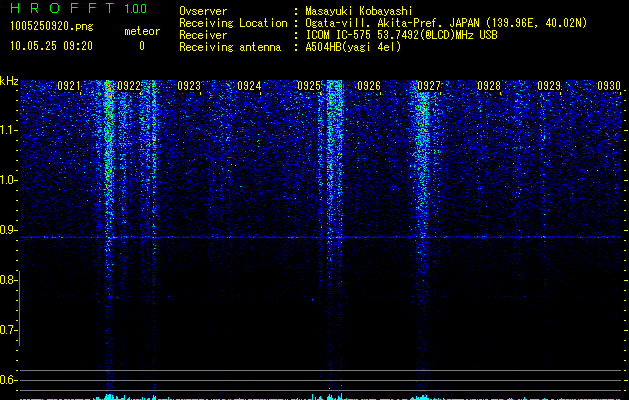Click the 0925 time marker
This screenshot has width=629, height=400.
pyautogui.click(x=309, y=86)
